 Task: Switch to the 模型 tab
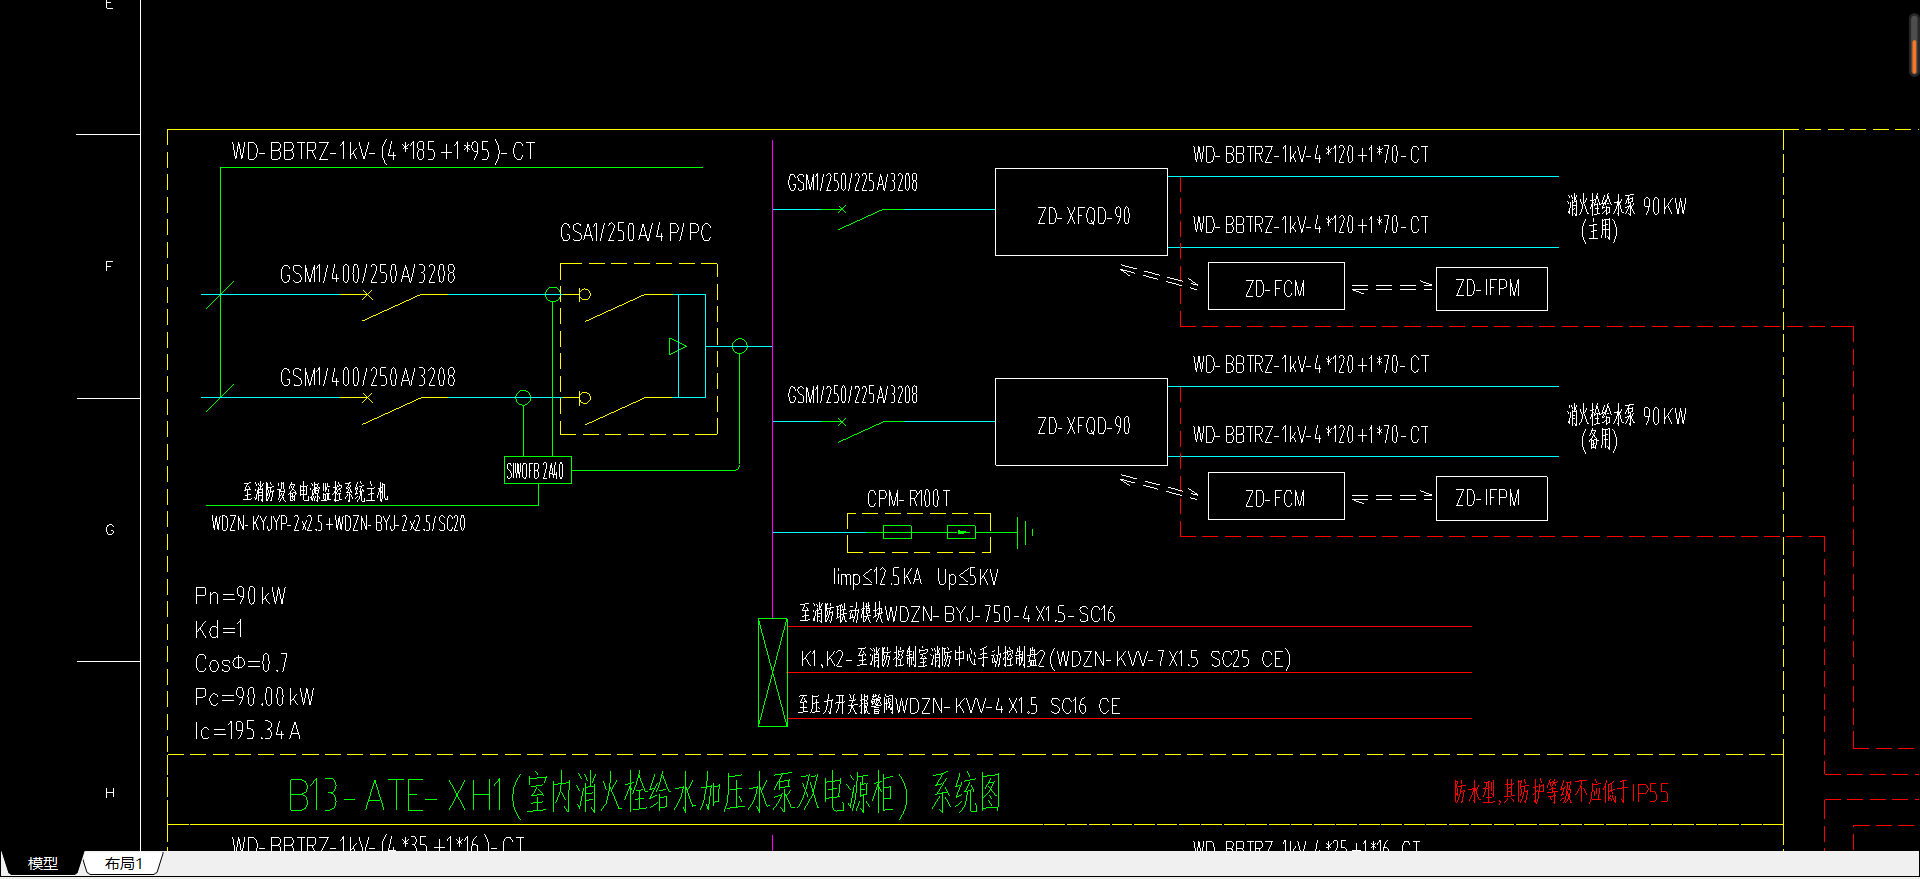[42, 863]
